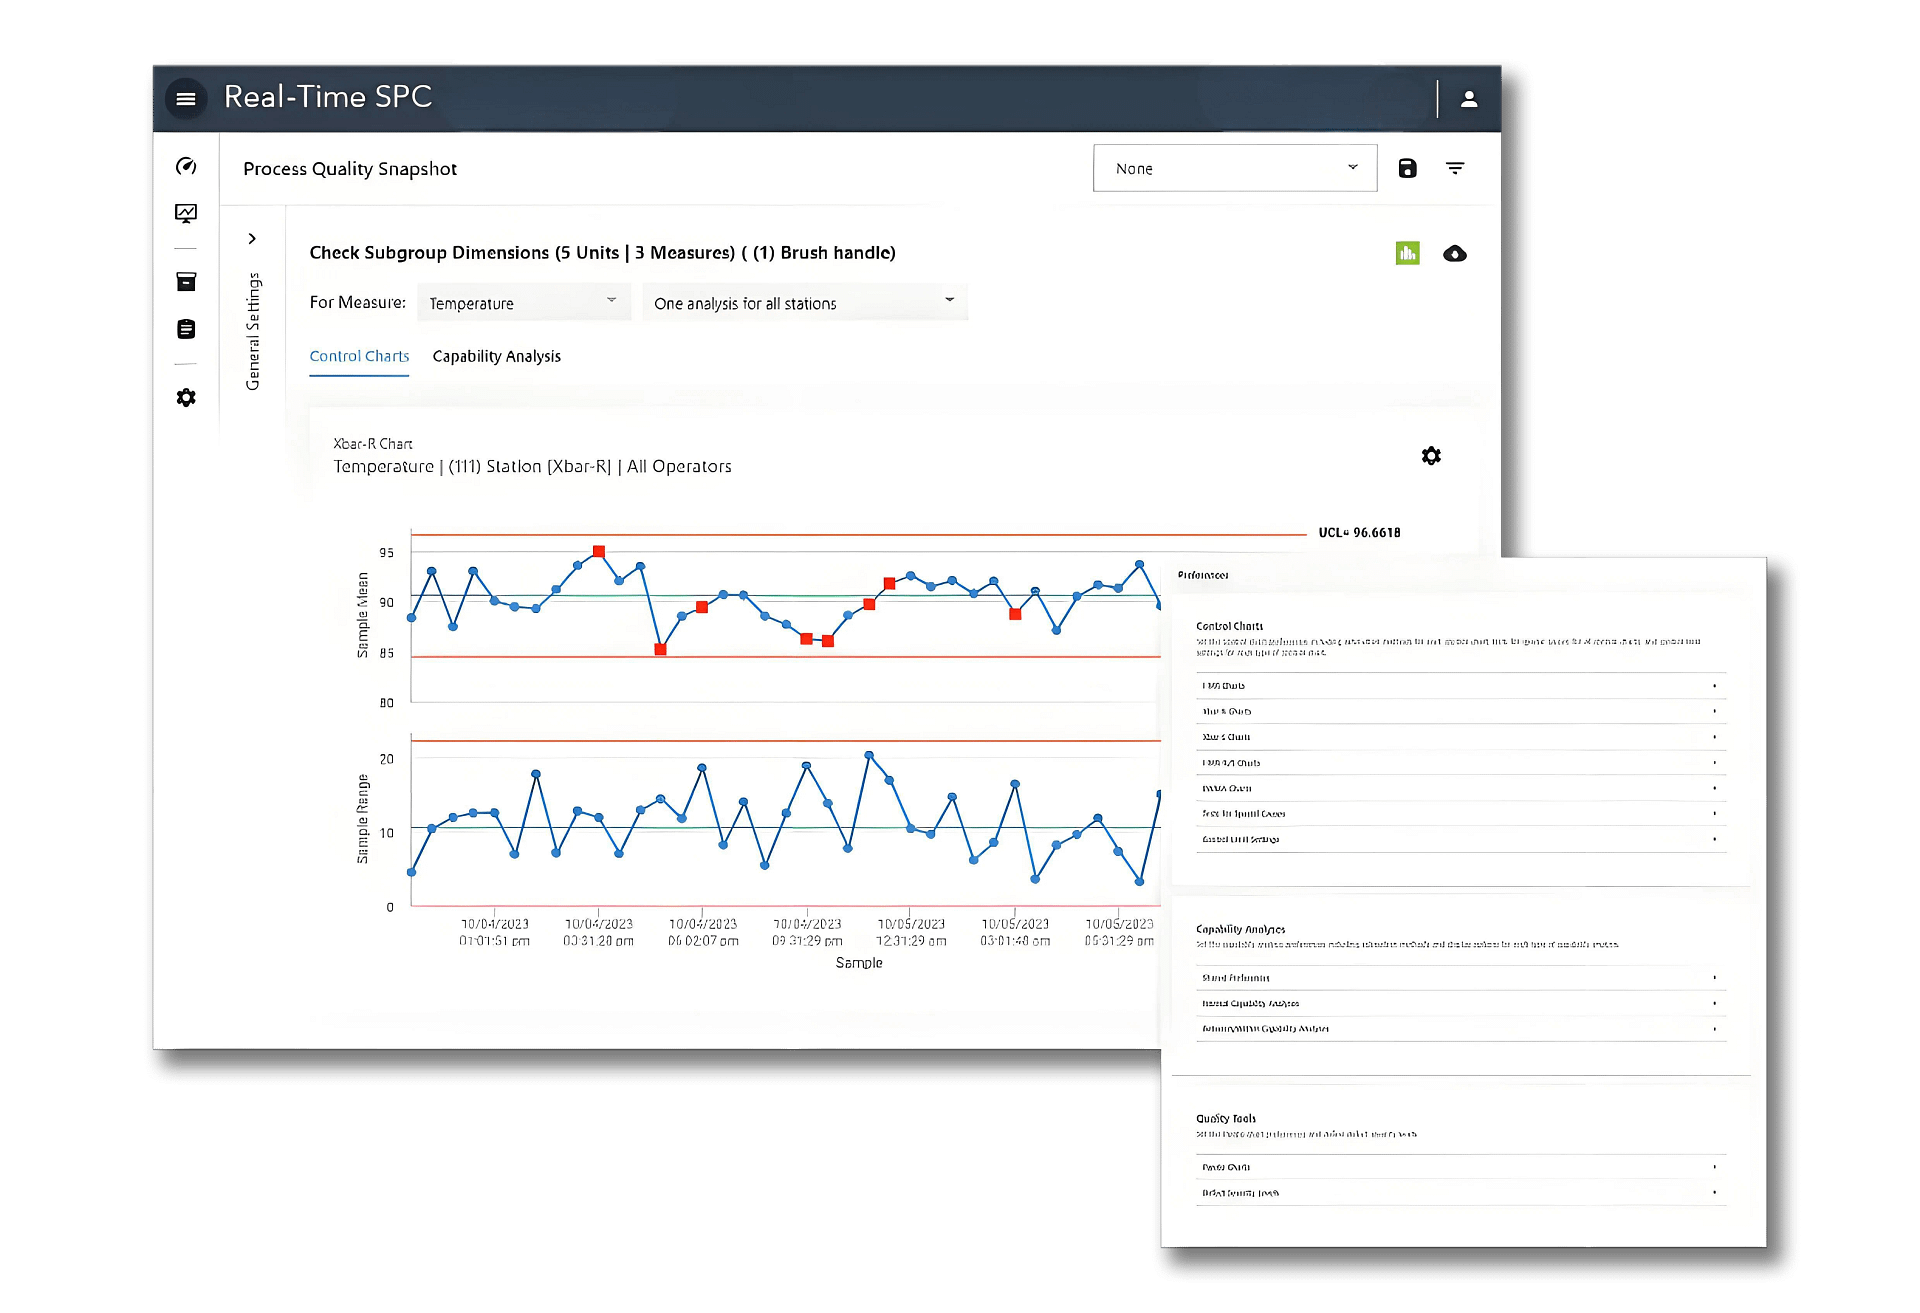Image resolution: width=1920 pixels, height=1313 pixels.
Task: Expand the Pareto Charts row under Quality Tools
Action: click(1460, 1166)
